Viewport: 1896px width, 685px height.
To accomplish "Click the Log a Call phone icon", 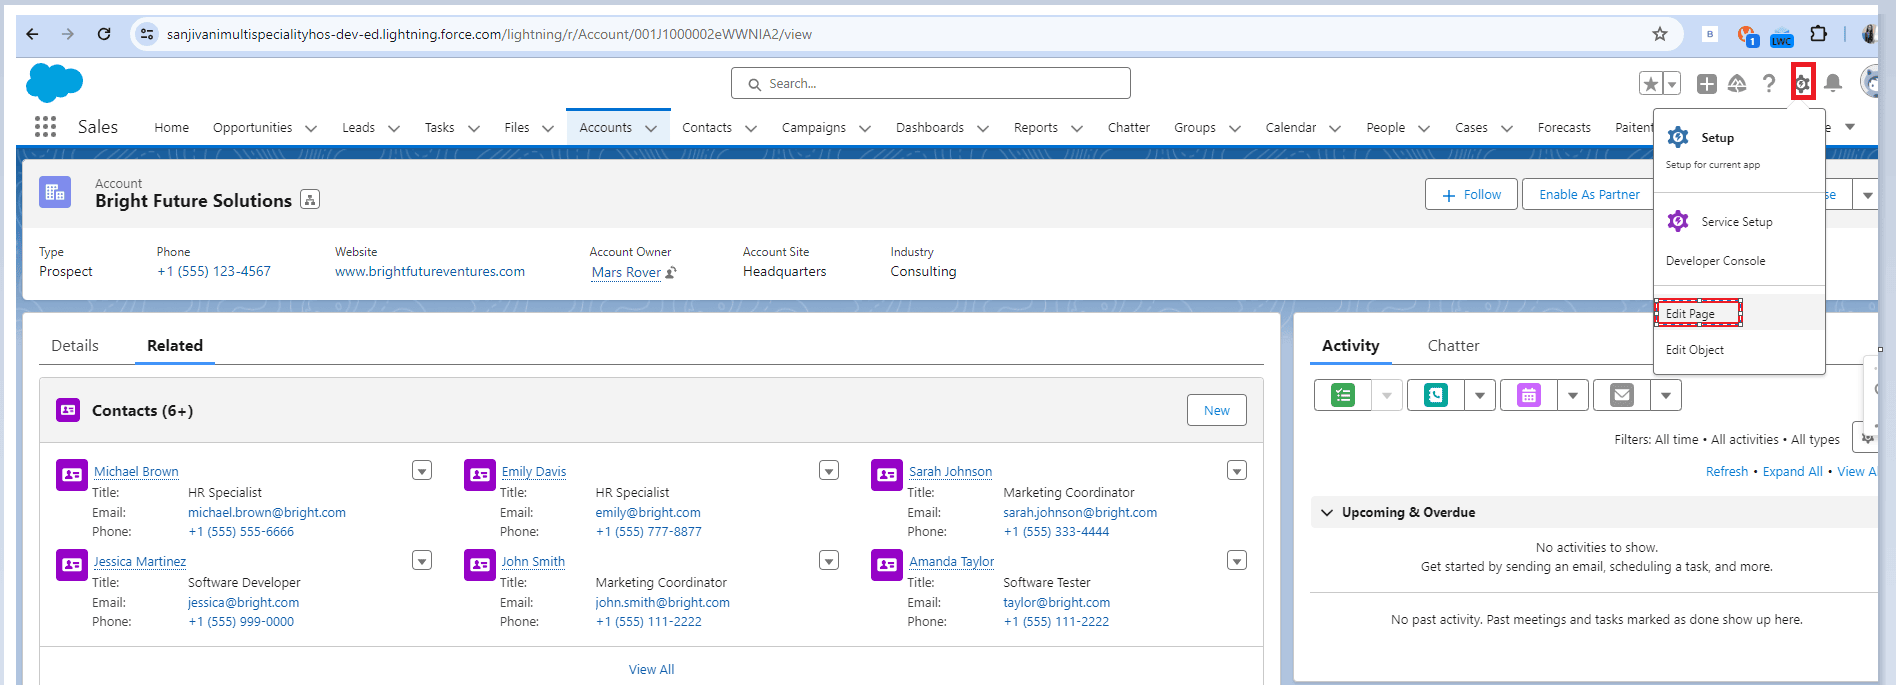I will [x=1436, y=396].
